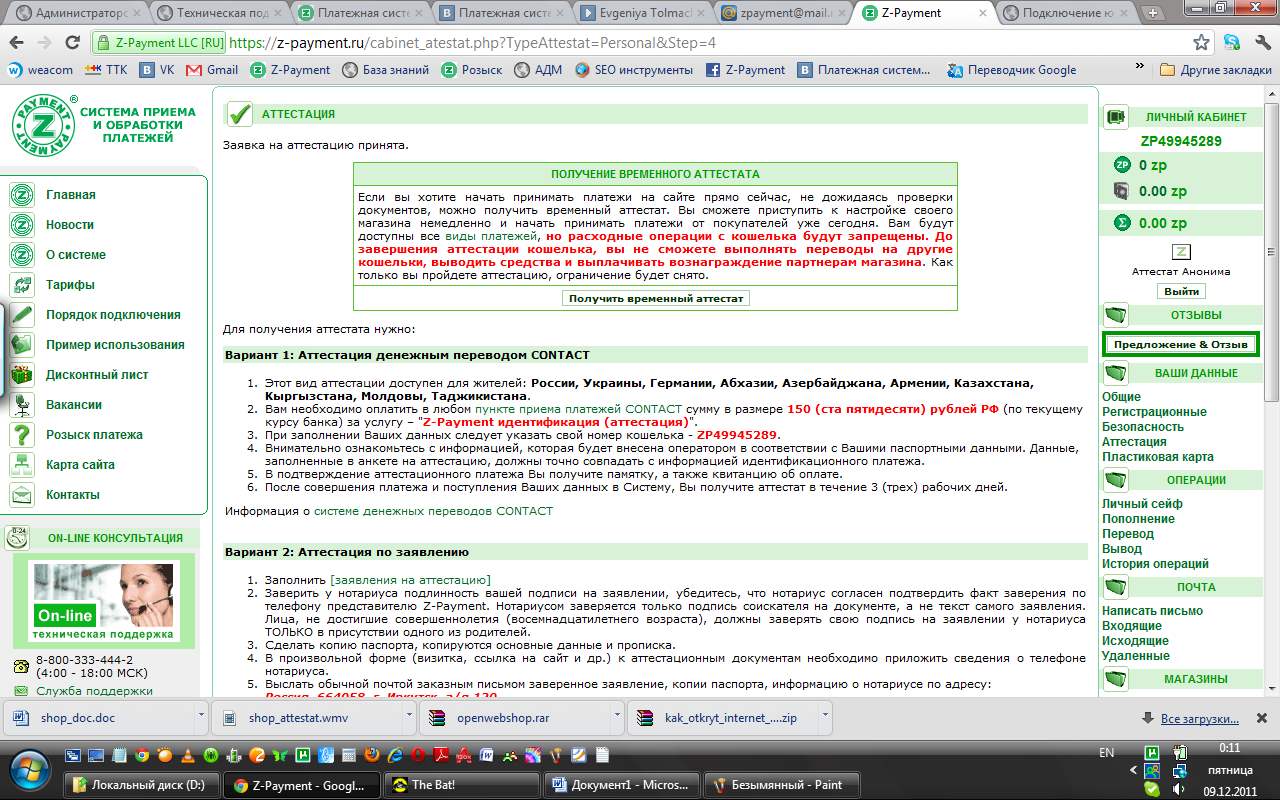
Task: Click the Аттестат Анонима badge icon
Action: pos(1181,252)
